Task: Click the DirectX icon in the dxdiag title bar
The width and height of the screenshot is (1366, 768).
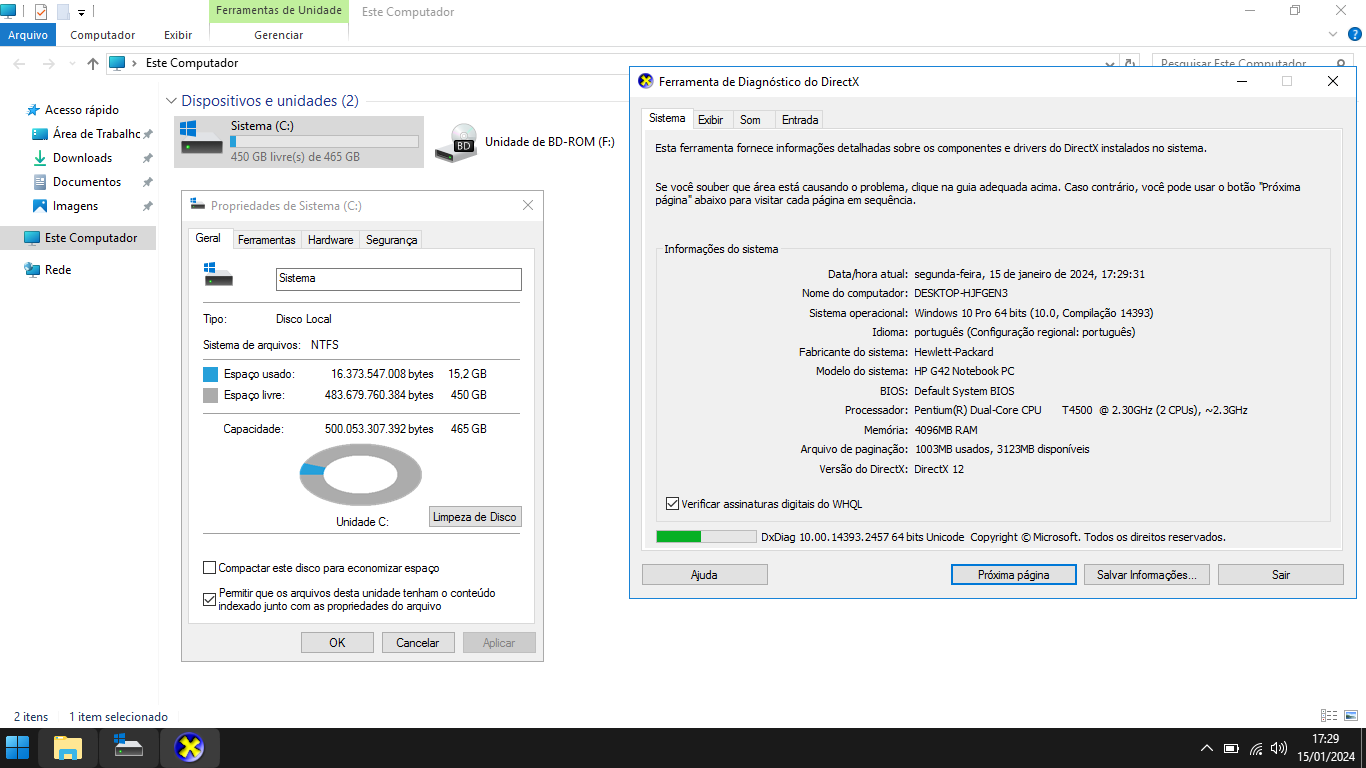Action: (x=646, y=82)
